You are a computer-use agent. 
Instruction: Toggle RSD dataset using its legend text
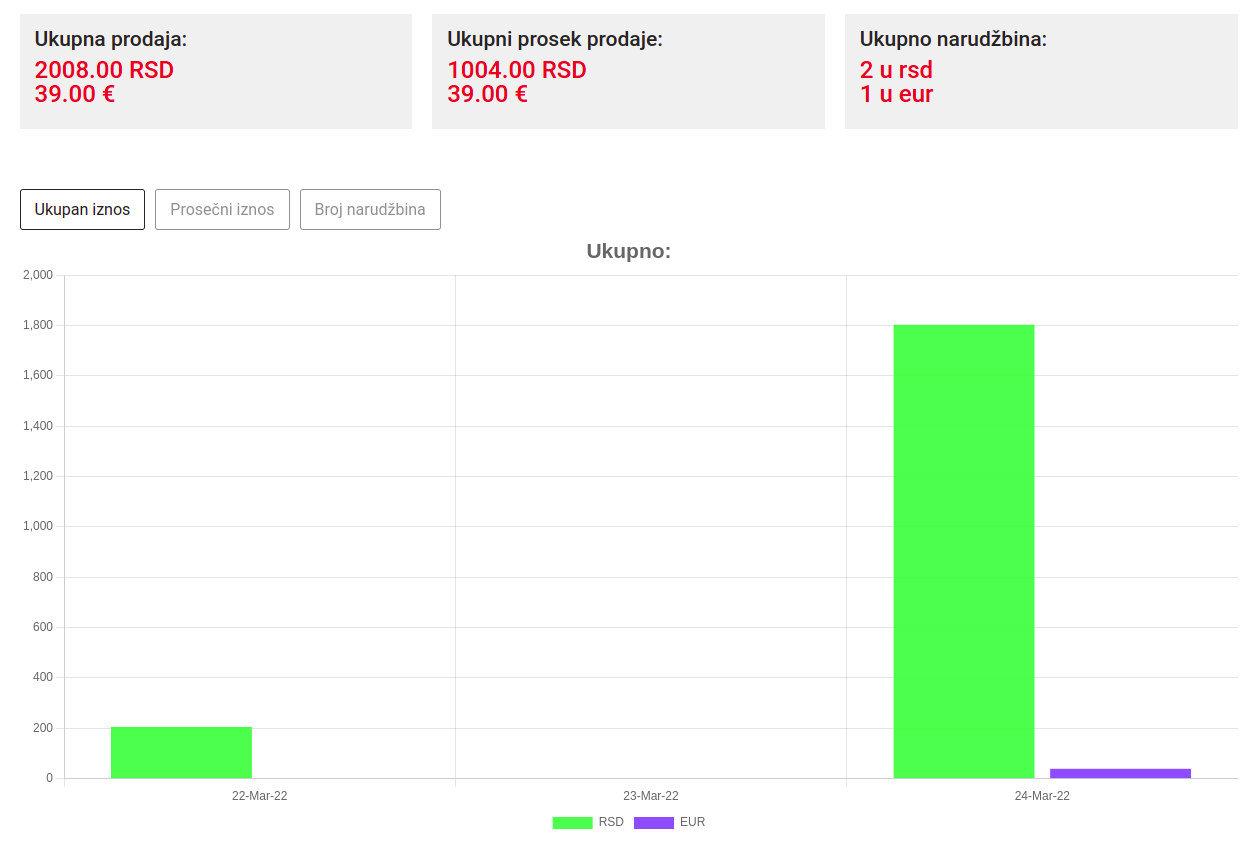(611, 822)
